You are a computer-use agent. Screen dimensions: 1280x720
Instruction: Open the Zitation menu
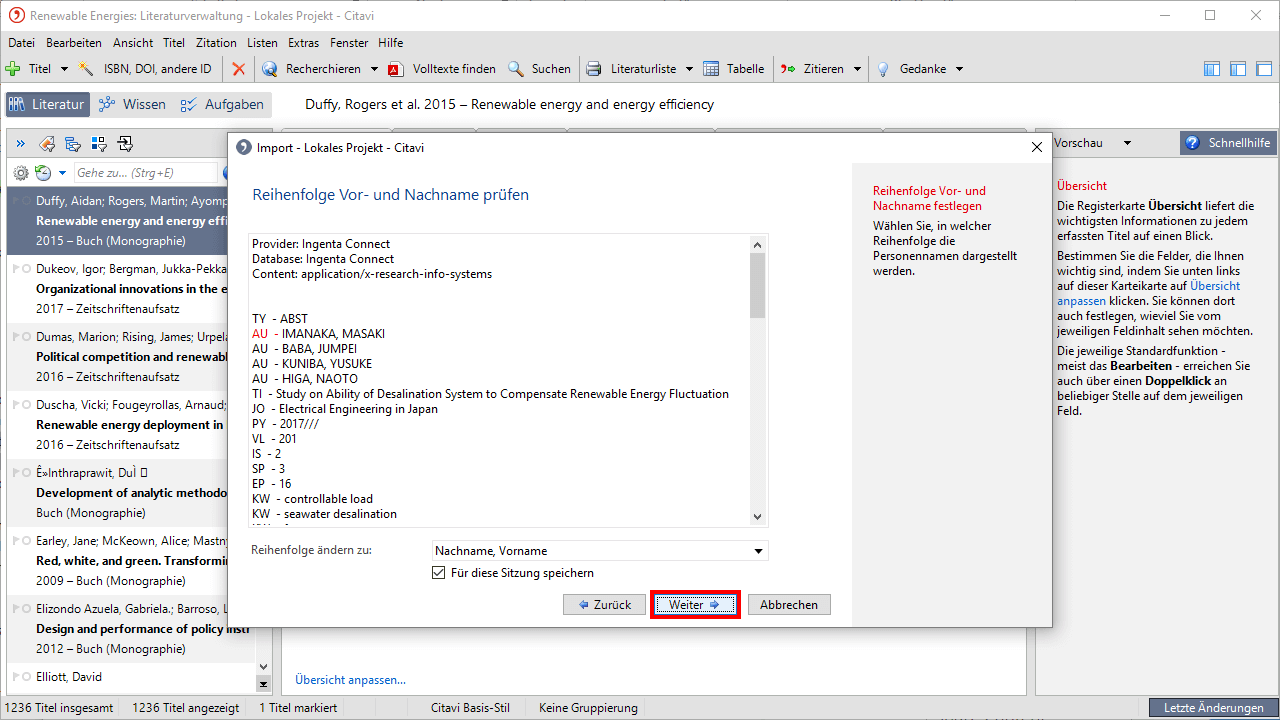point(216,43)
